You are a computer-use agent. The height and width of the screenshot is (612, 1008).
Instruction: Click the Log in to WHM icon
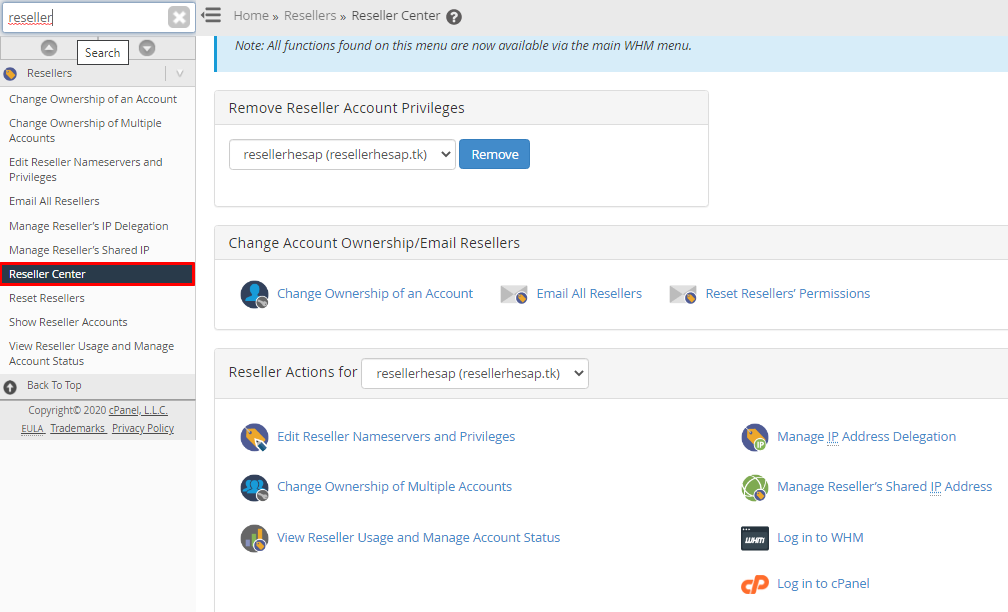[x=755, y=538]
